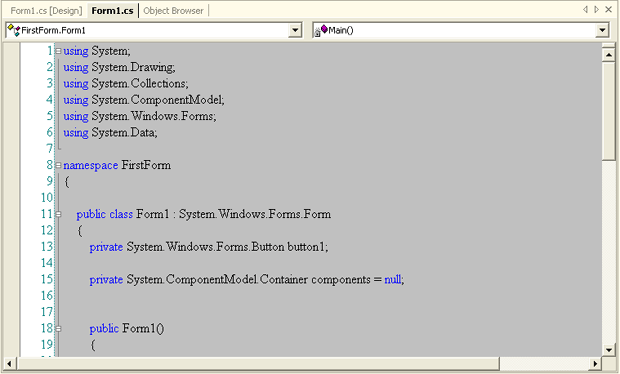Collapse the using directives region
Image resolution: width=620 pixels, height=374 pixels.
click(x=58, y=51)
